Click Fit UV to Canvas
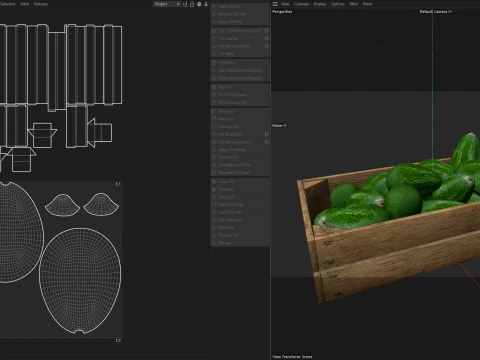 coord(240,95)
